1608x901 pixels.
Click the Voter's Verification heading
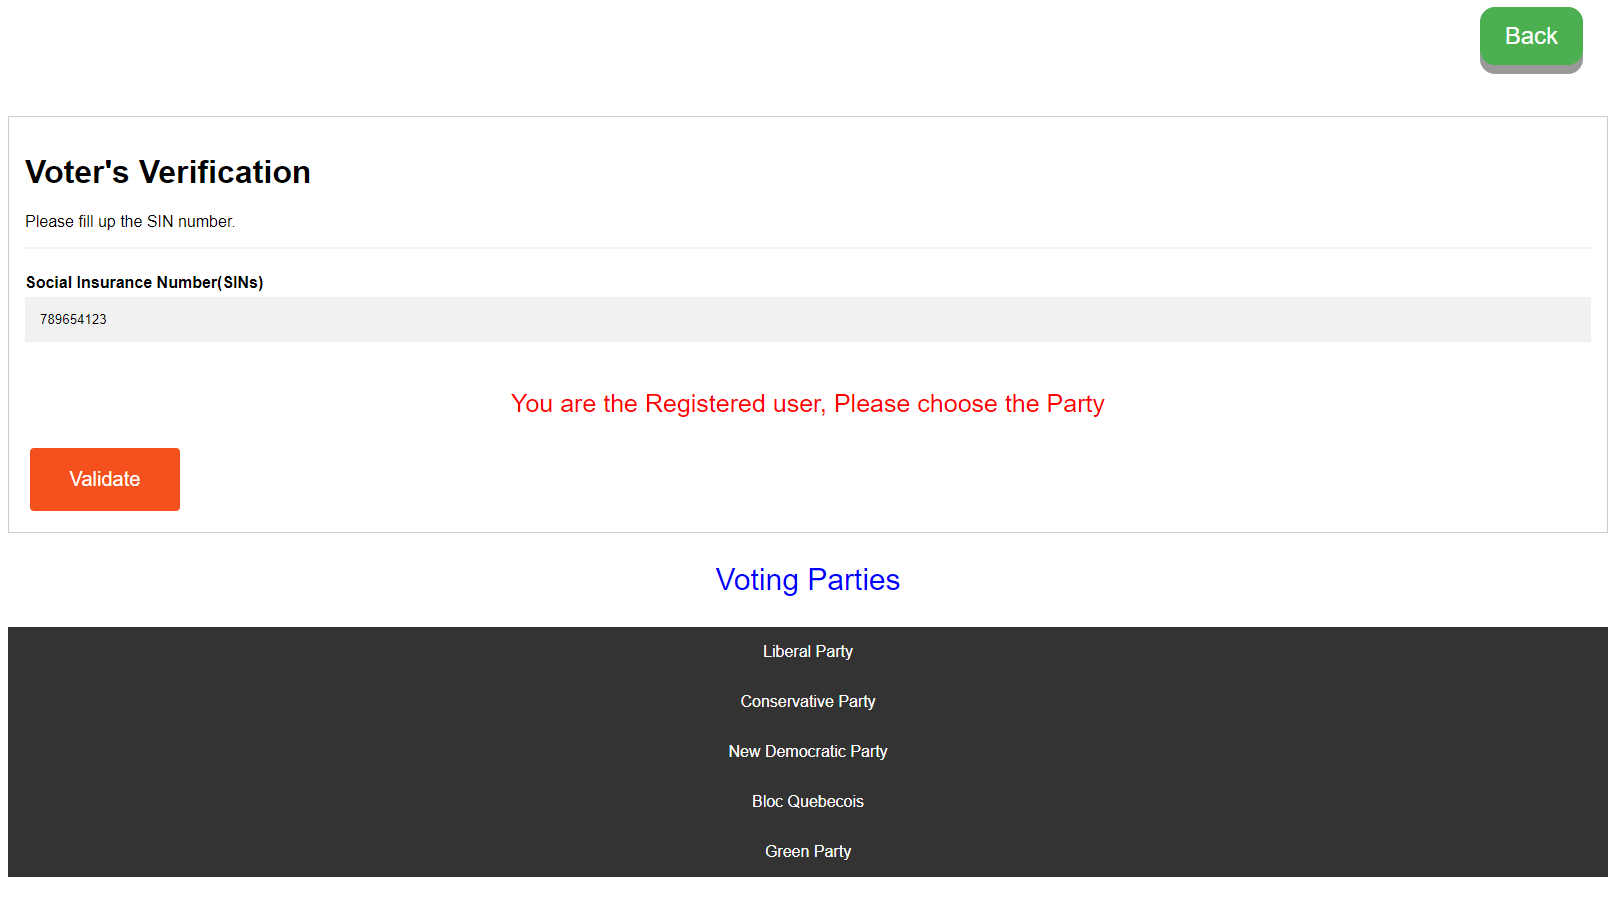tap(168, 172)
